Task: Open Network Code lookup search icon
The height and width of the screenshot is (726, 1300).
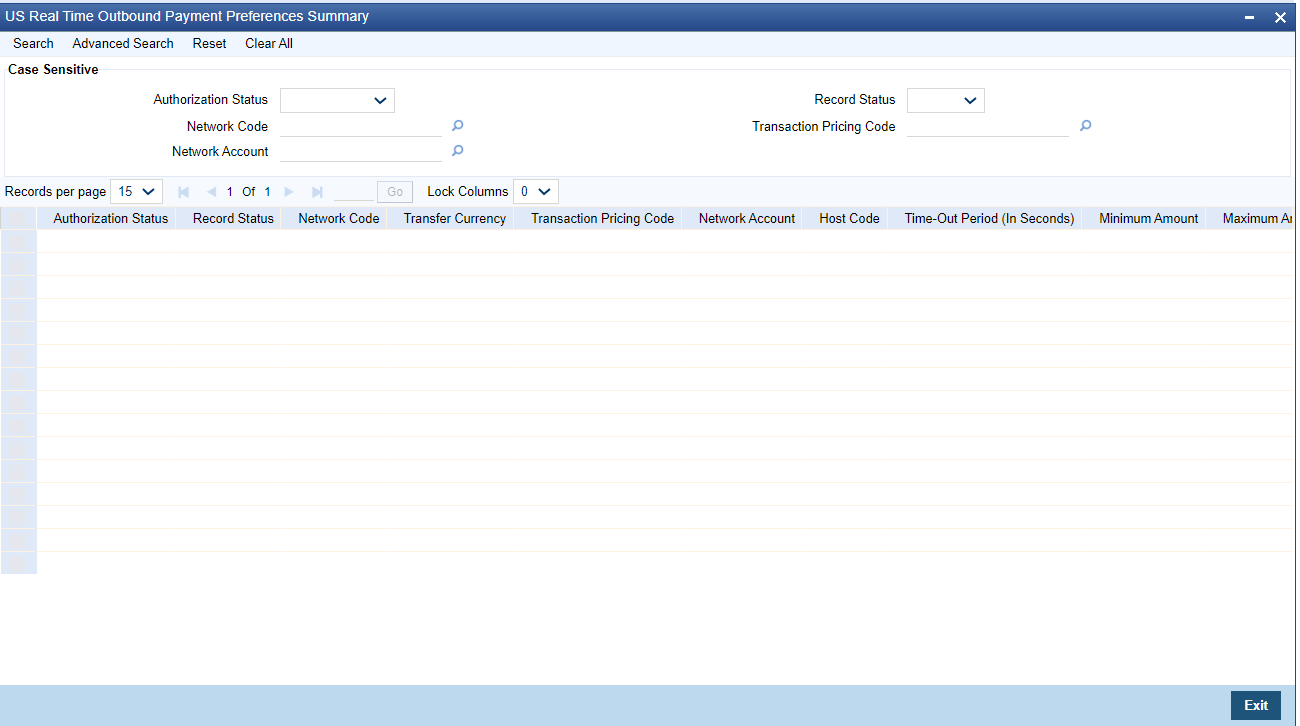Action: (x=458, y=126)
